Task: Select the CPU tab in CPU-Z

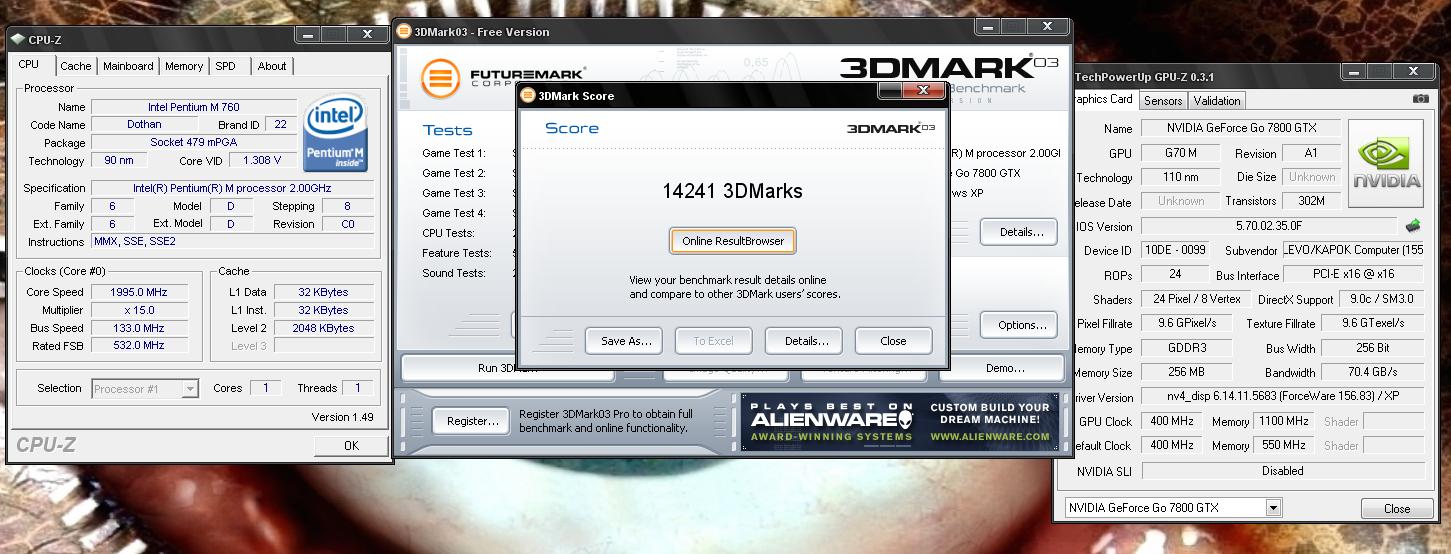Action: tap(29, 64)
